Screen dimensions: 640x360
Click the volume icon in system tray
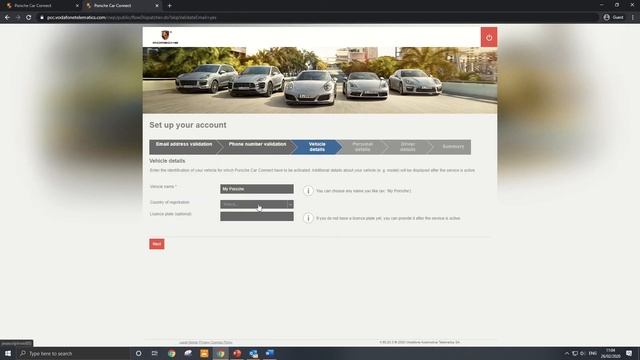(583, 353)
